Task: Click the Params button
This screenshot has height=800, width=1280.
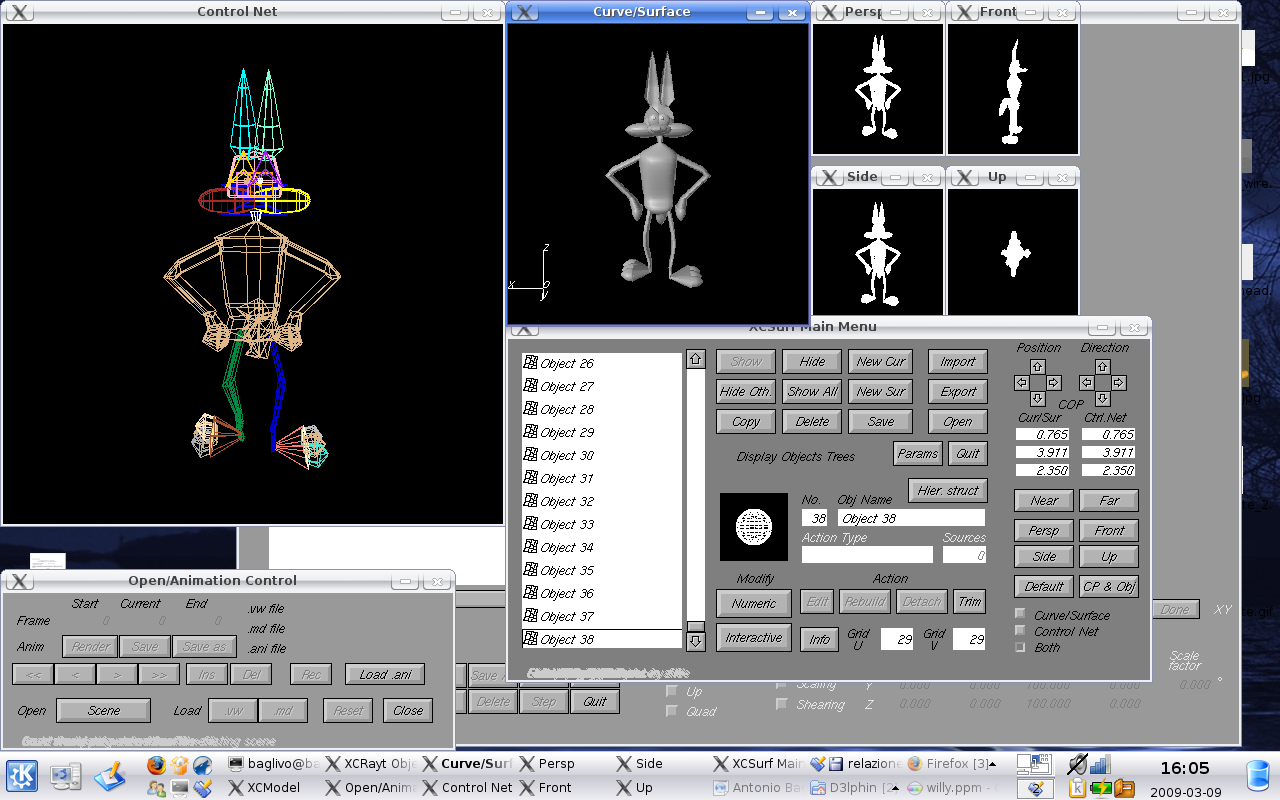Action: (x=918, y=453)
